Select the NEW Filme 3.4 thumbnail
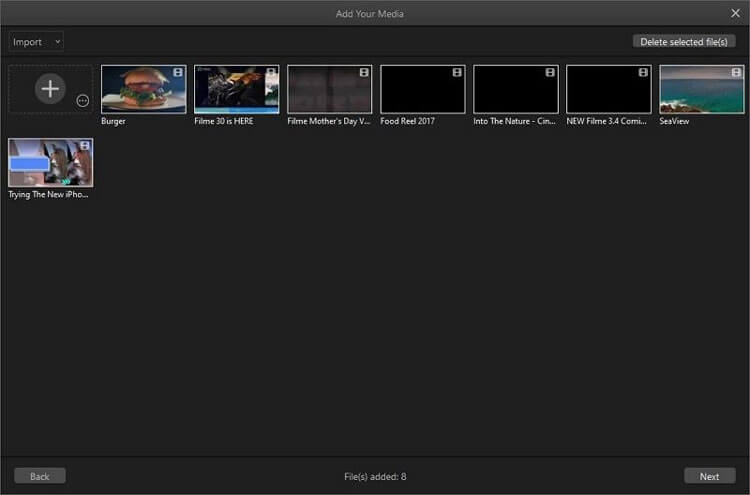Viewport: 750px width, 495px height. pyautogui.click(x=609, y=89)
